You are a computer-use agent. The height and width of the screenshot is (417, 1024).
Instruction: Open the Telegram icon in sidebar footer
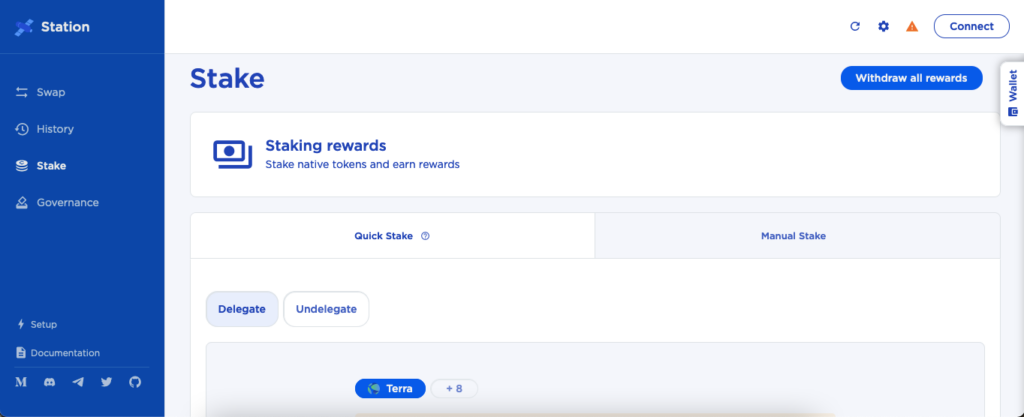pos(78,382)
